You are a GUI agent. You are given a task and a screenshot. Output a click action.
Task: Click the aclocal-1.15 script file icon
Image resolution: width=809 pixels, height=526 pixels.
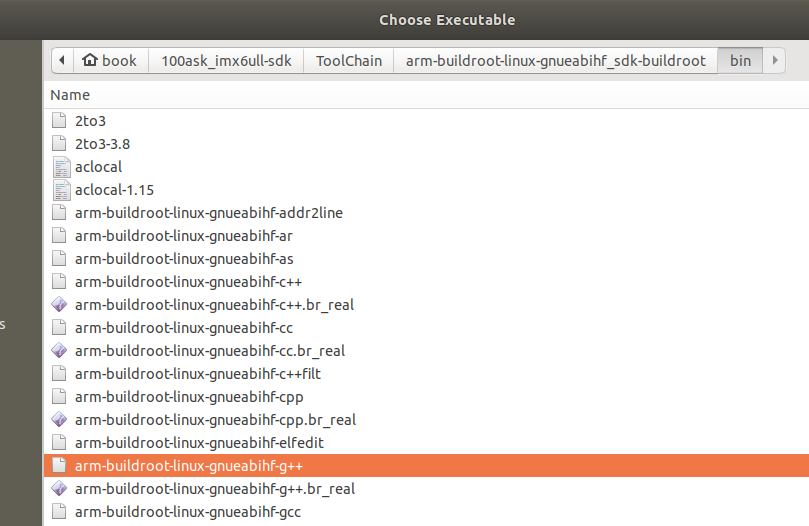click(x=61, y=190)
